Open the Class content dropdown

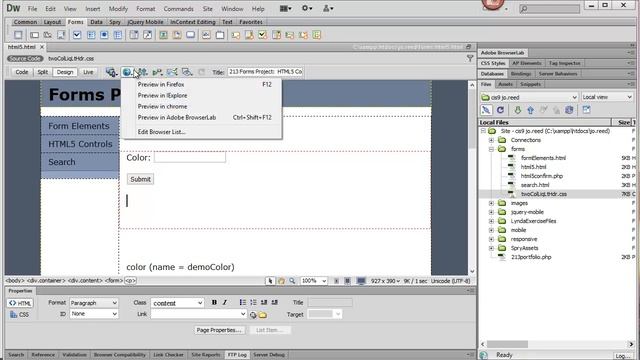click(x=178, y=303)
